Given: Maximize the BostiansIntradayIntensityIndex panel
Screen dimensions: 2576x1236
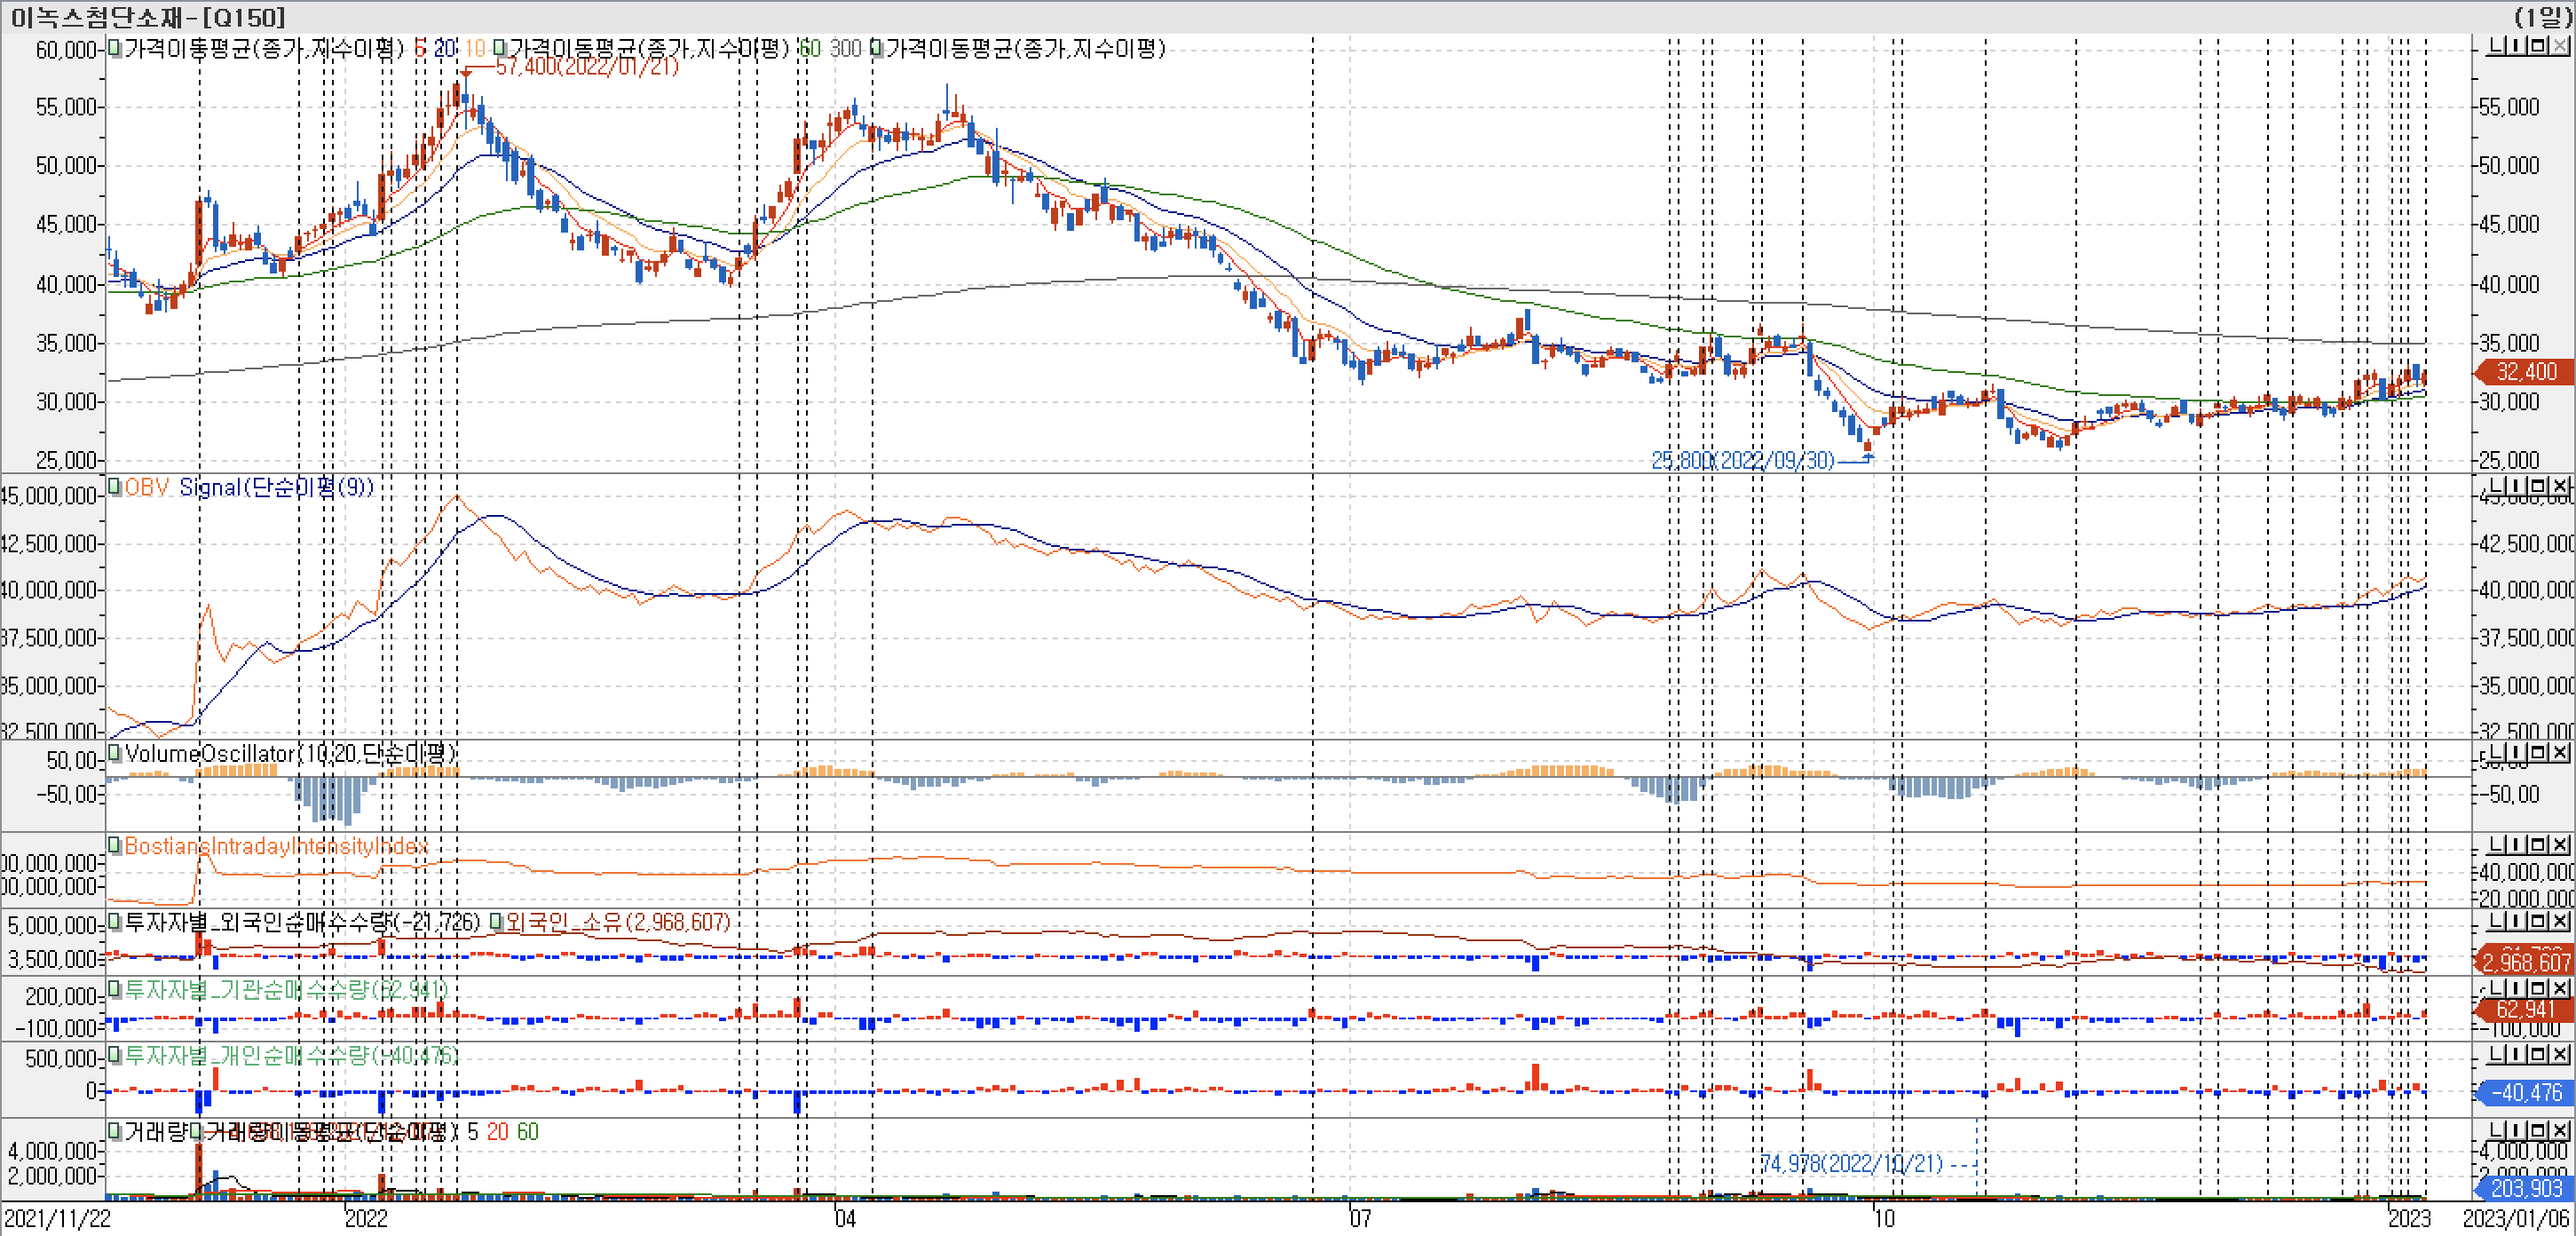Looking at the screenshot, I should pos(2538,844).
